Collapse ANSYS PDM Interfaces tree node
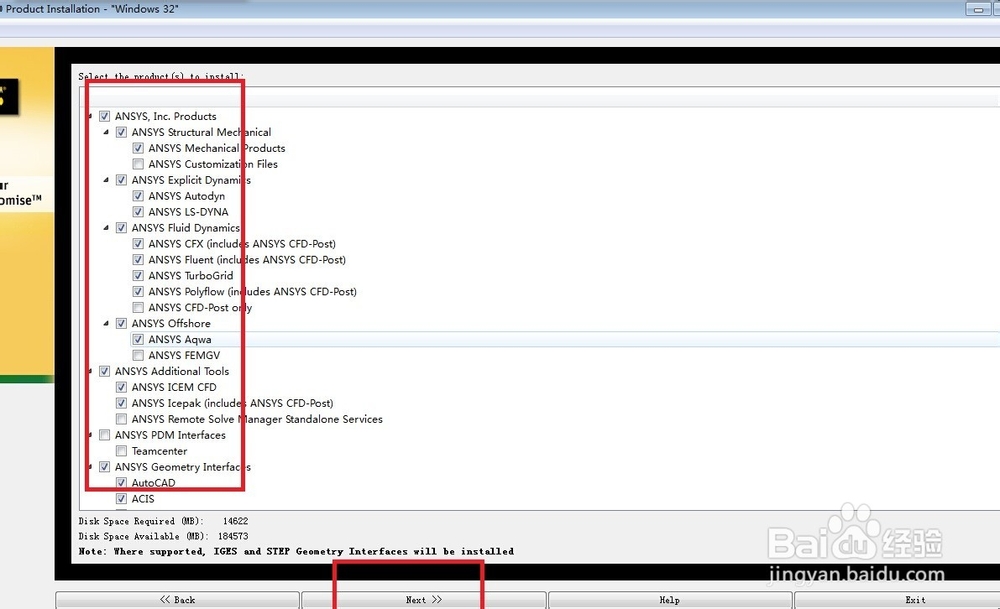Screen dimensions: 1000x609 (90, 435)
